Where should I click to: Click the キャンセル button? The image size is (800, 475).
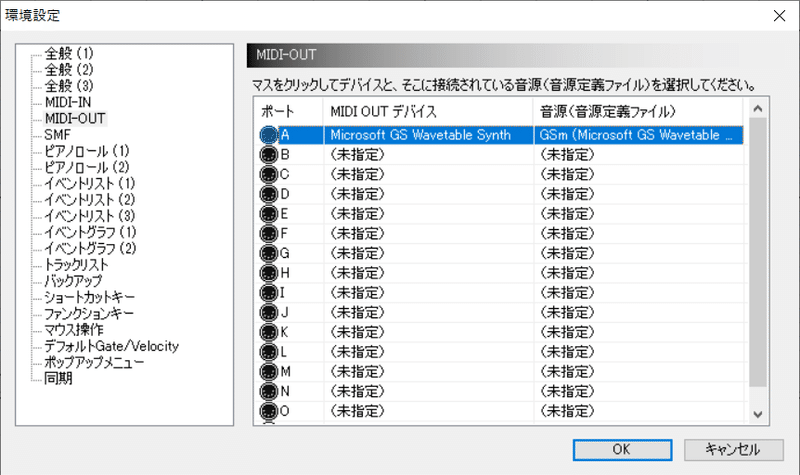point(733,449)
